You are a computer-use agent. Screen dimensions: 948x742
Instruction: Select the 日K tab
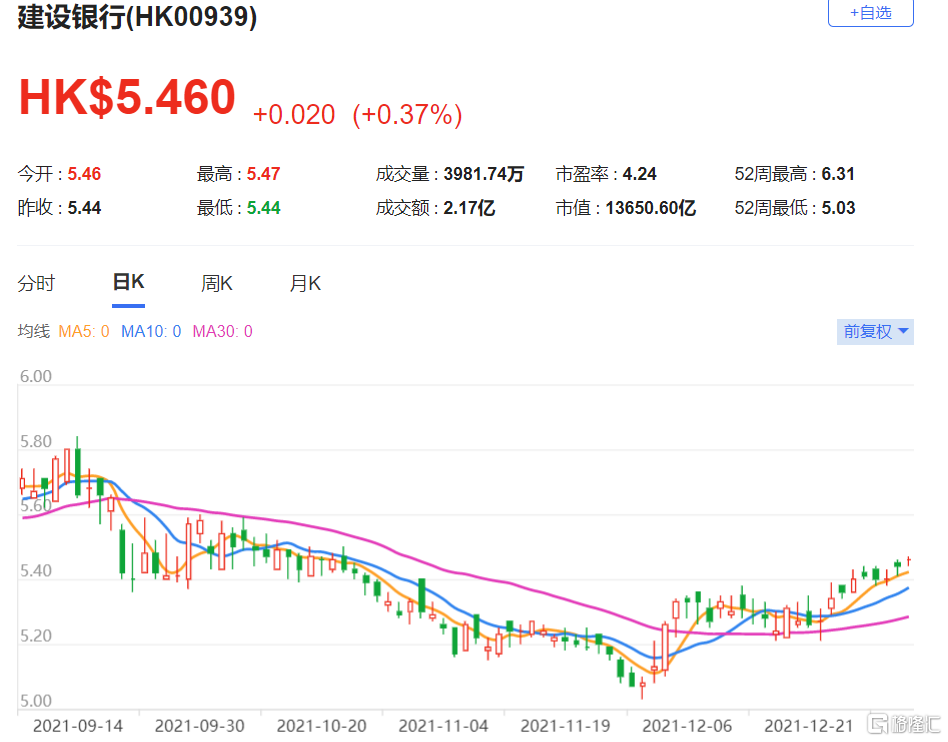pyautogui.click(x=128, y=282)
